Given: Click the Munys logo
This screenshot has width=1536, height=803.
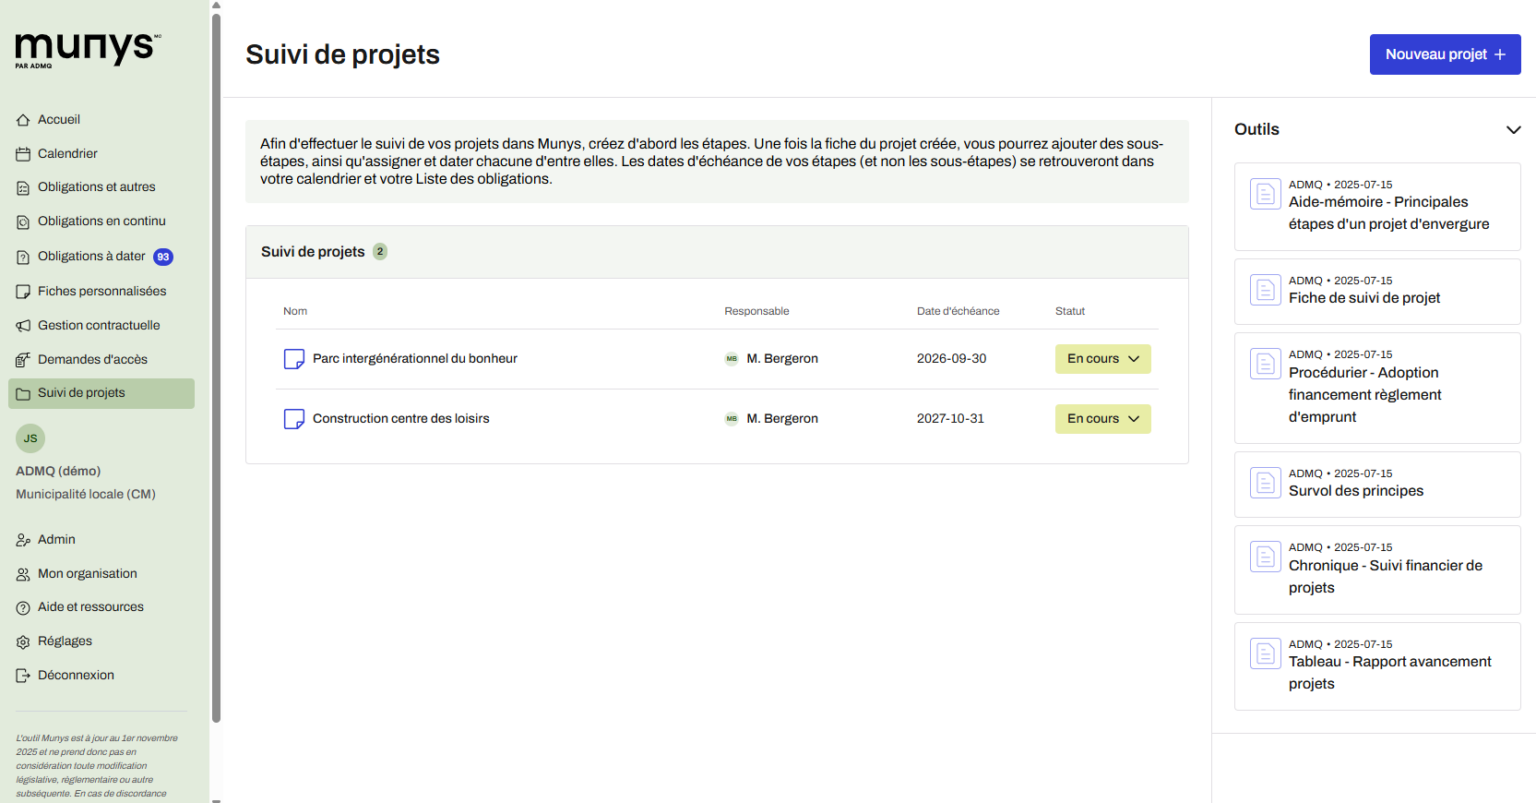Looking at the screenshot, I should (x=87, y=49).
